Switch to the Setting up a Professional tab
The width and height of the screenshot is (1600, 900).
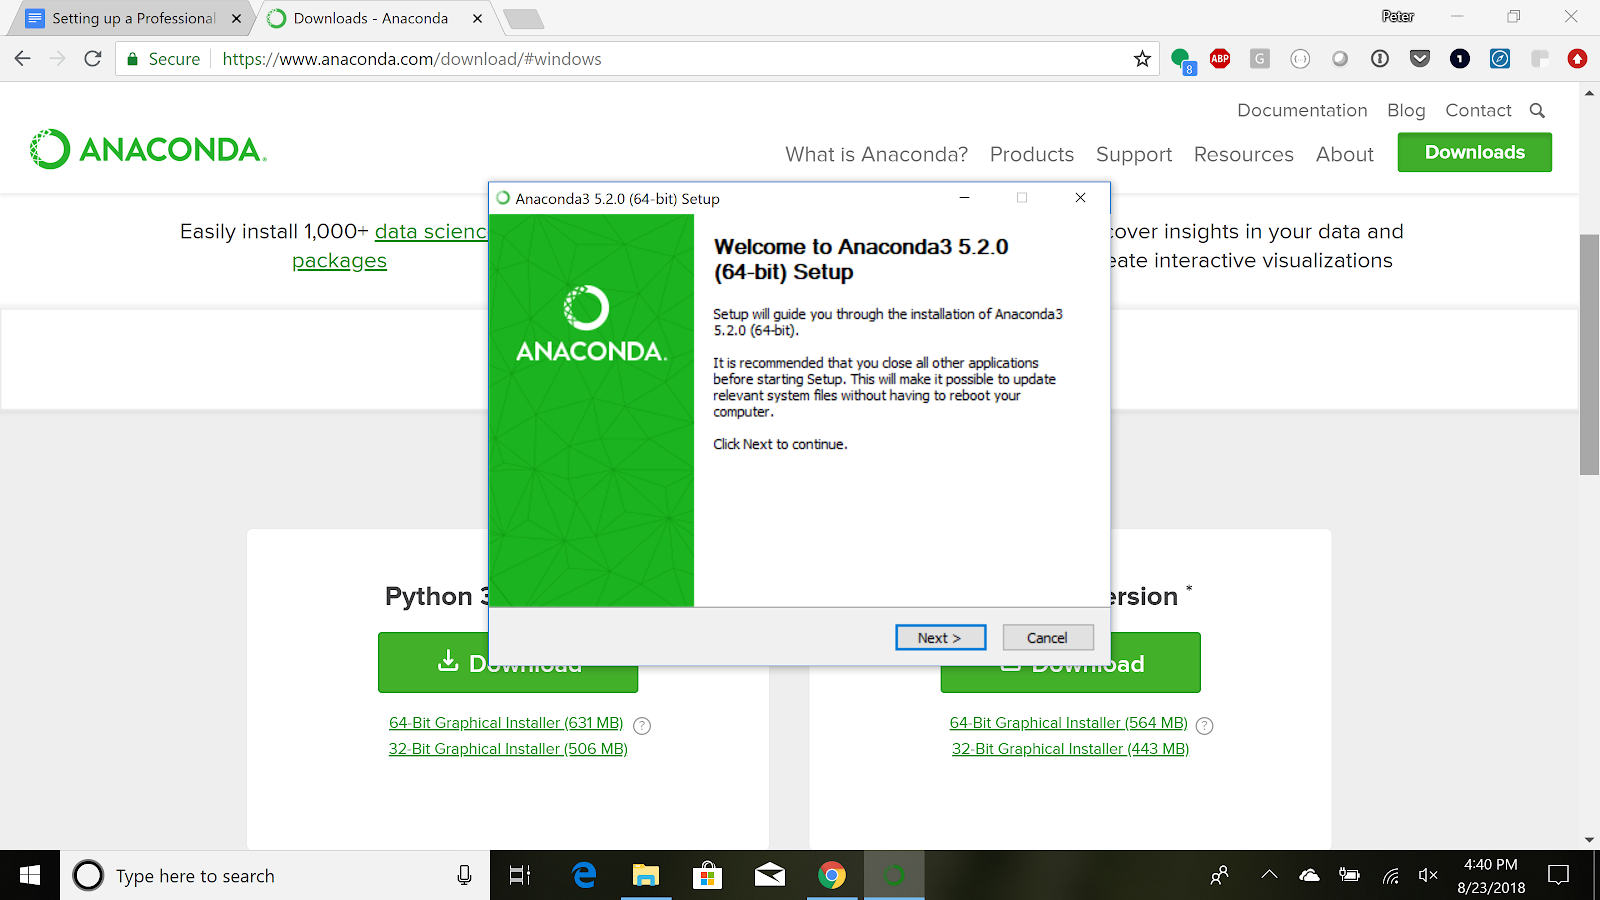click(x=134, y=18)
